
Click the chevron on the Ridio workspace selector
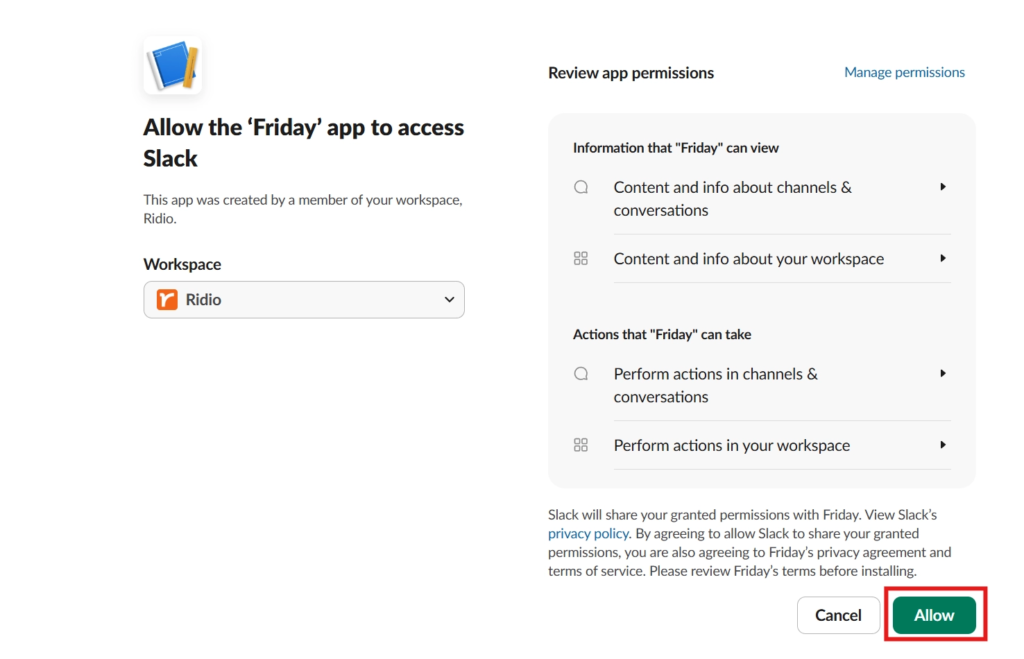point(448,299)
